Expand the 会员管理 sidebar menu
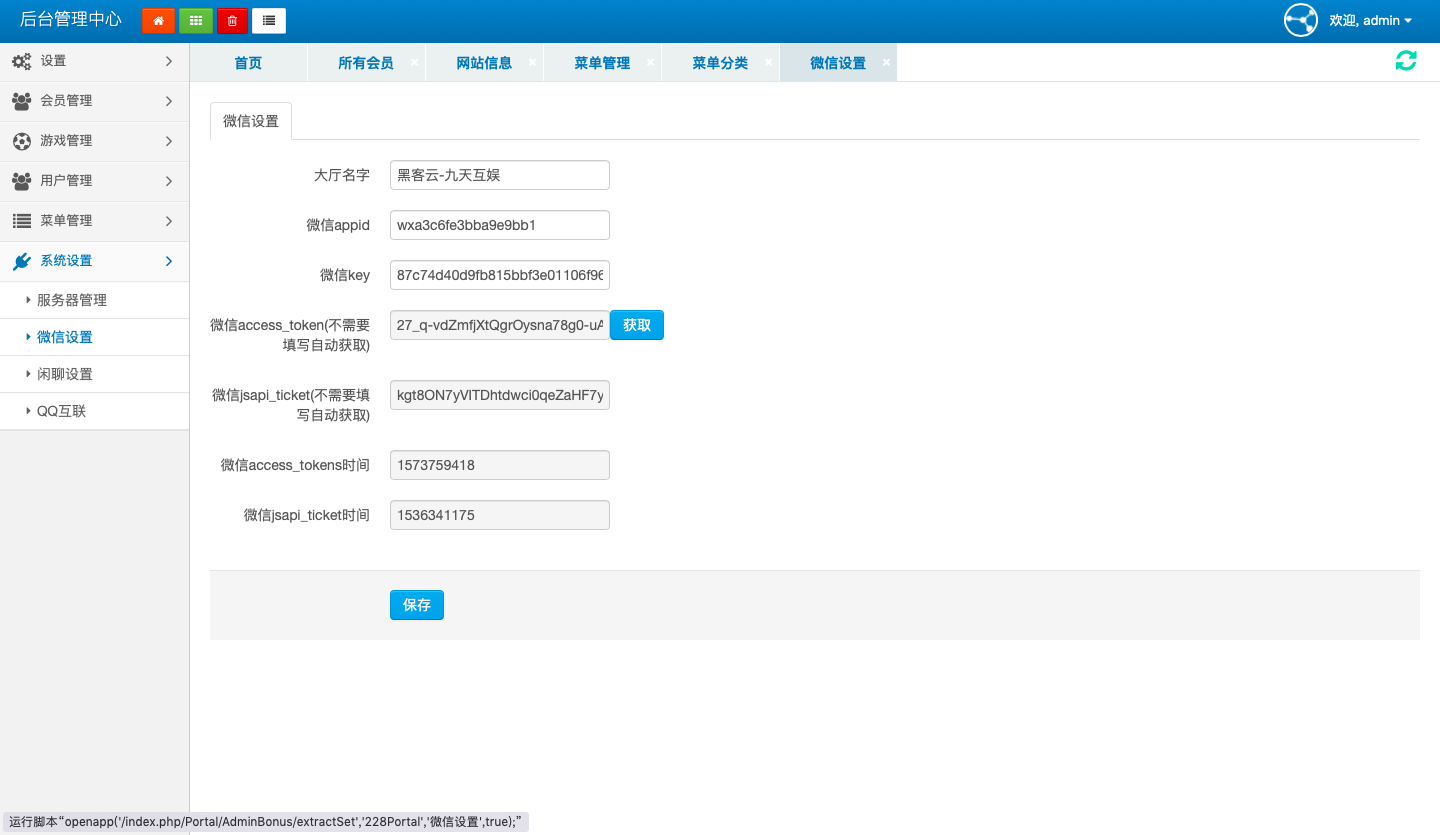The height and width of the screenshot is (835, 1440). (94, 101)
